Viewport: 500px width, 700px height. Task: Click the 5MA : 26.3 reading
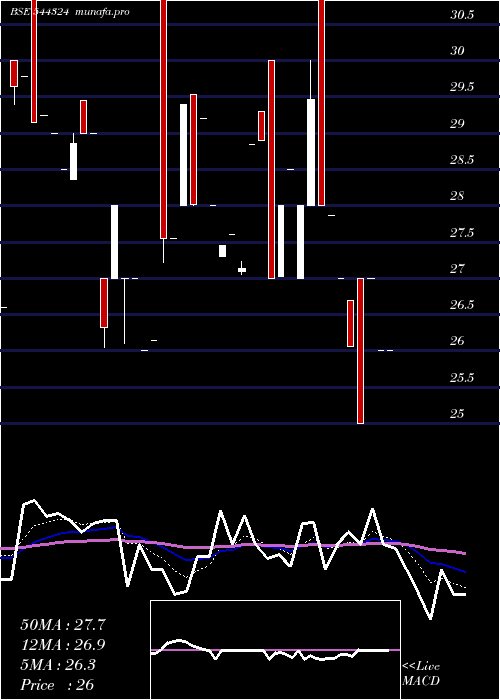tap(58, 665)
